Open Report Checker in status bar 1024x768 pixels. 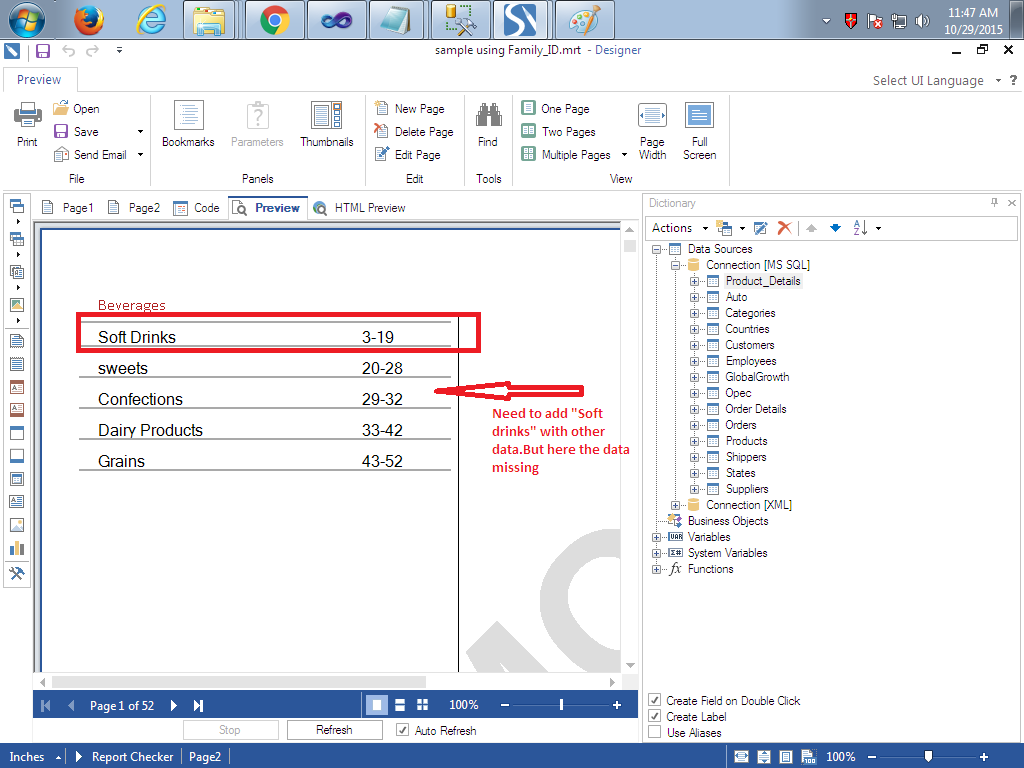125,757
